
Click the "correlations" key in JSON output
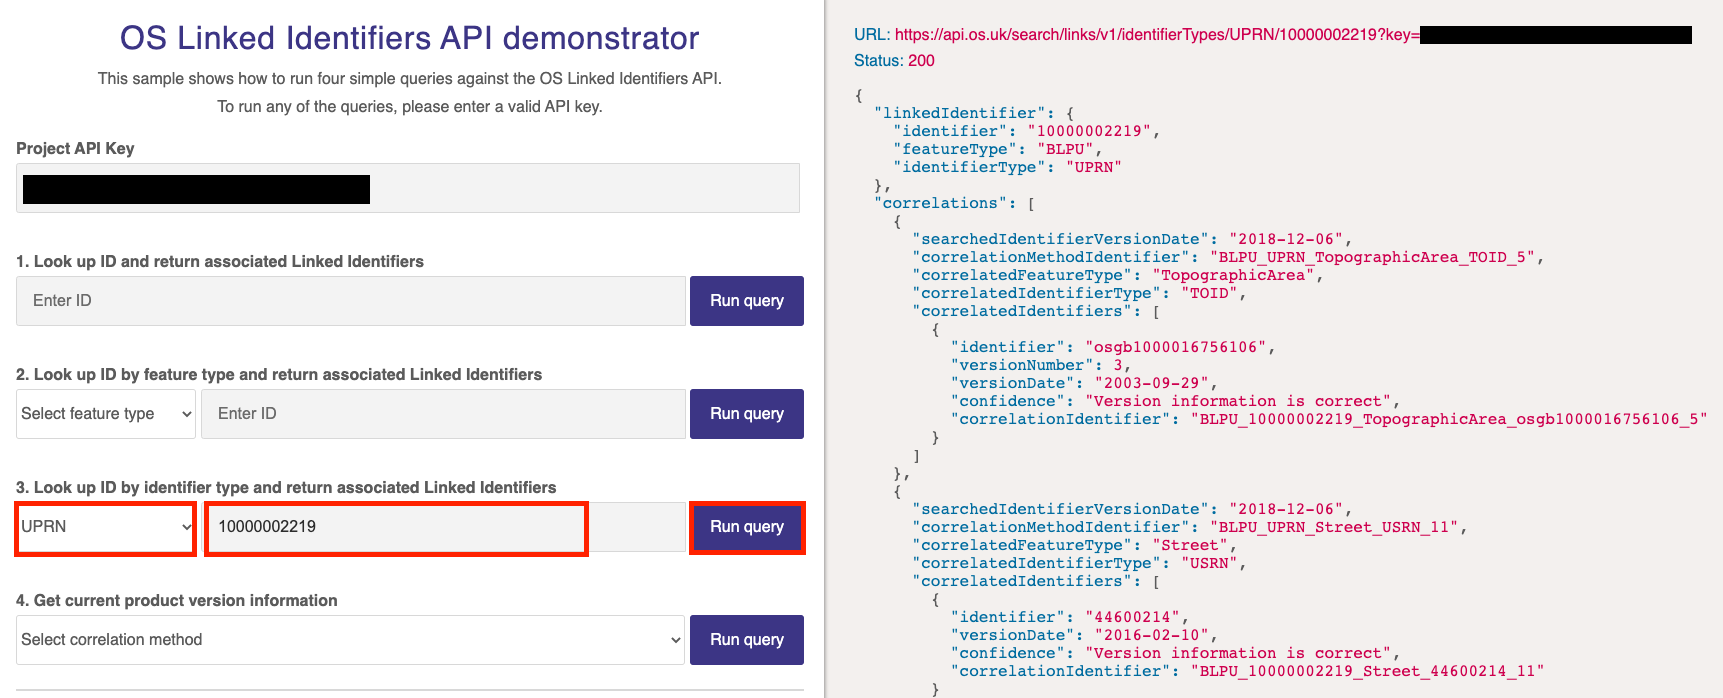tap(941, 203)
